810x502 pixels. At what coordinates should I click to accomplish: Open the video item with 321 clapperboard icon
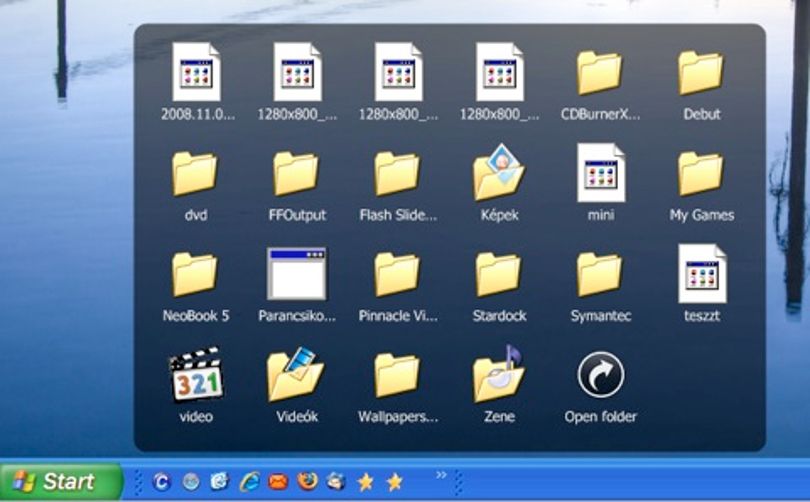pyautogui.click(x=196, y=374)
